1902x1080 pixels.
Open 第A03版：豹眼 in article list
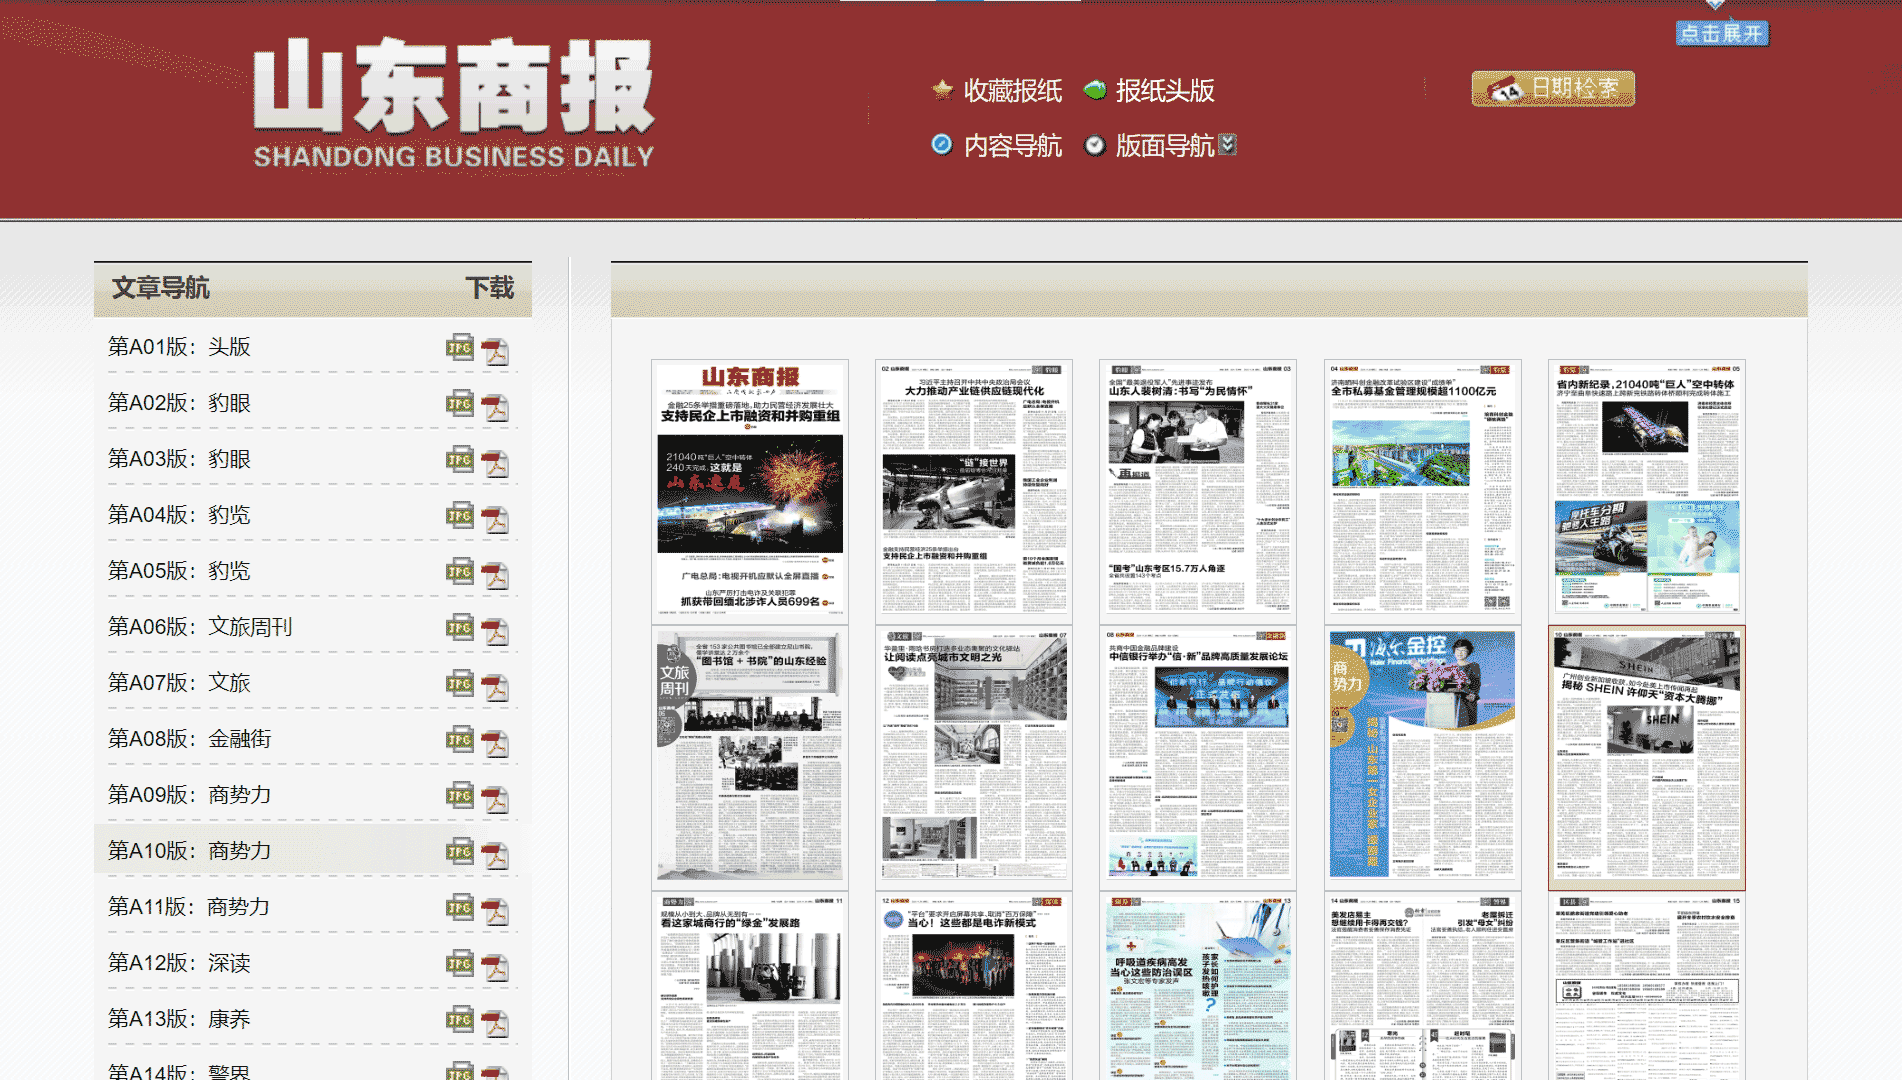point(179,459)
